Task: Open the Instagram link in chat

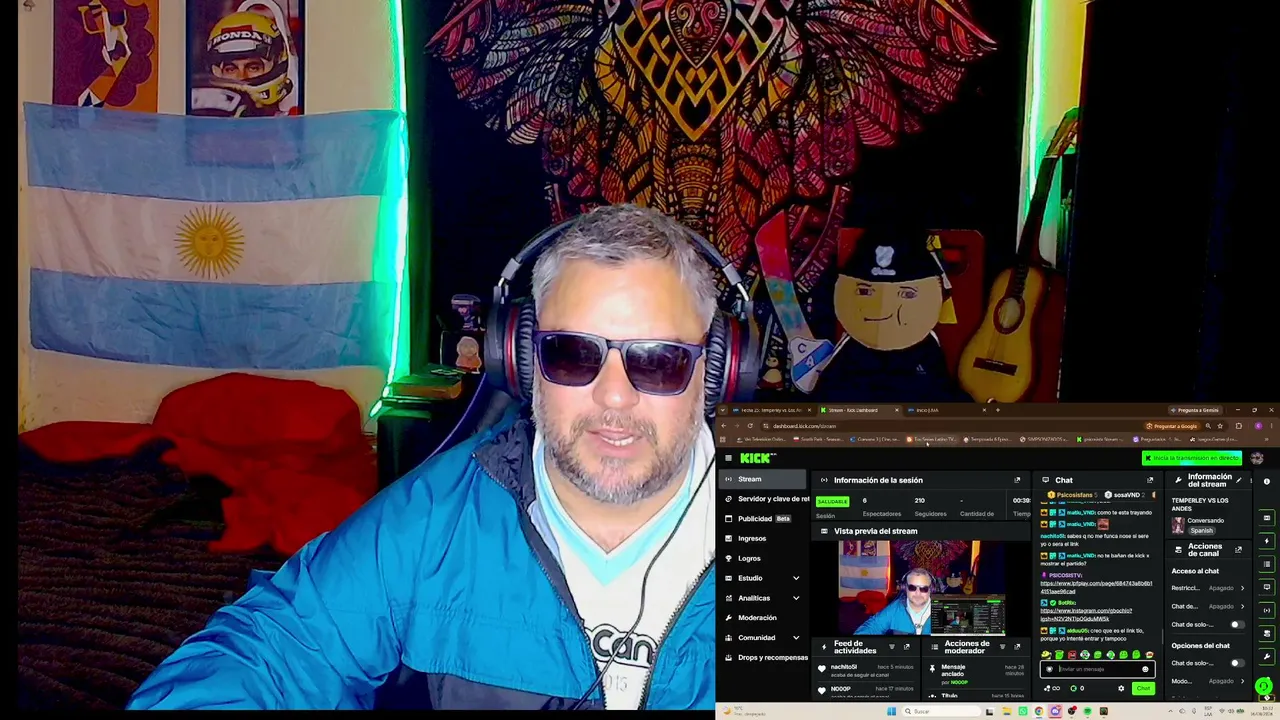Action: tap(1086, 614)
